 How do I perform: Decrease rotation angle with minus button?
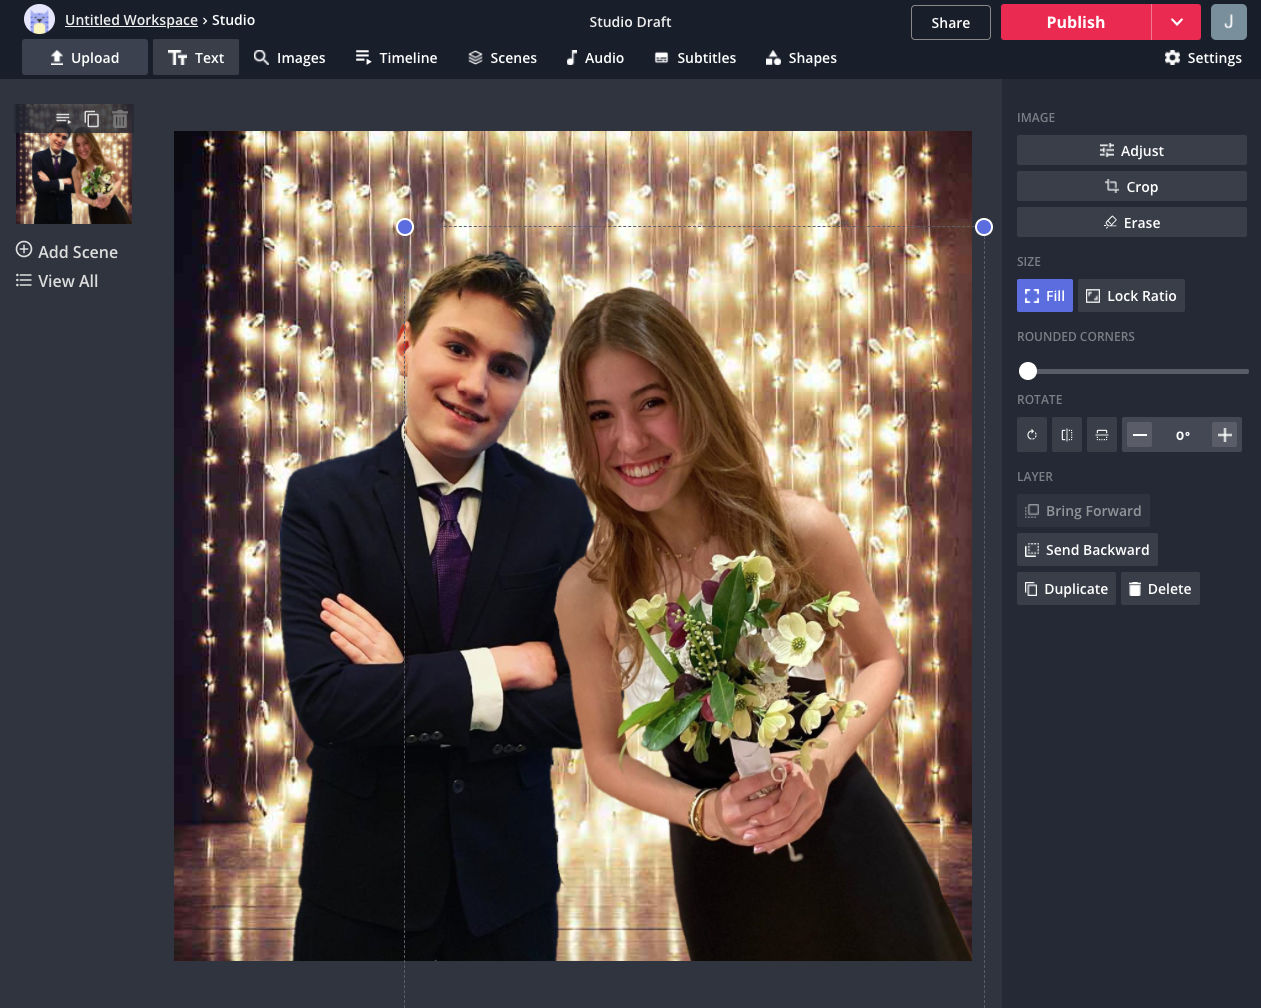[1139, 435]
